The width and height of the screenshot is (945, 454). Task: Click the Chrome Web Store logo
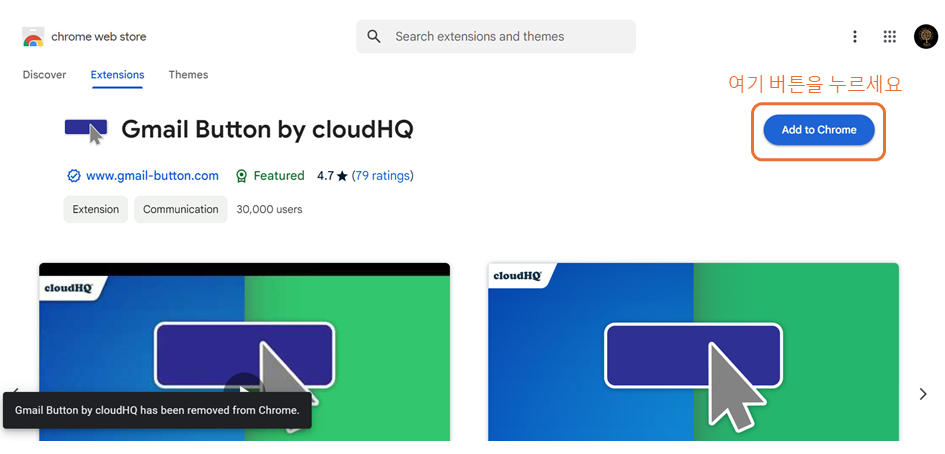[x=33, y=37]
